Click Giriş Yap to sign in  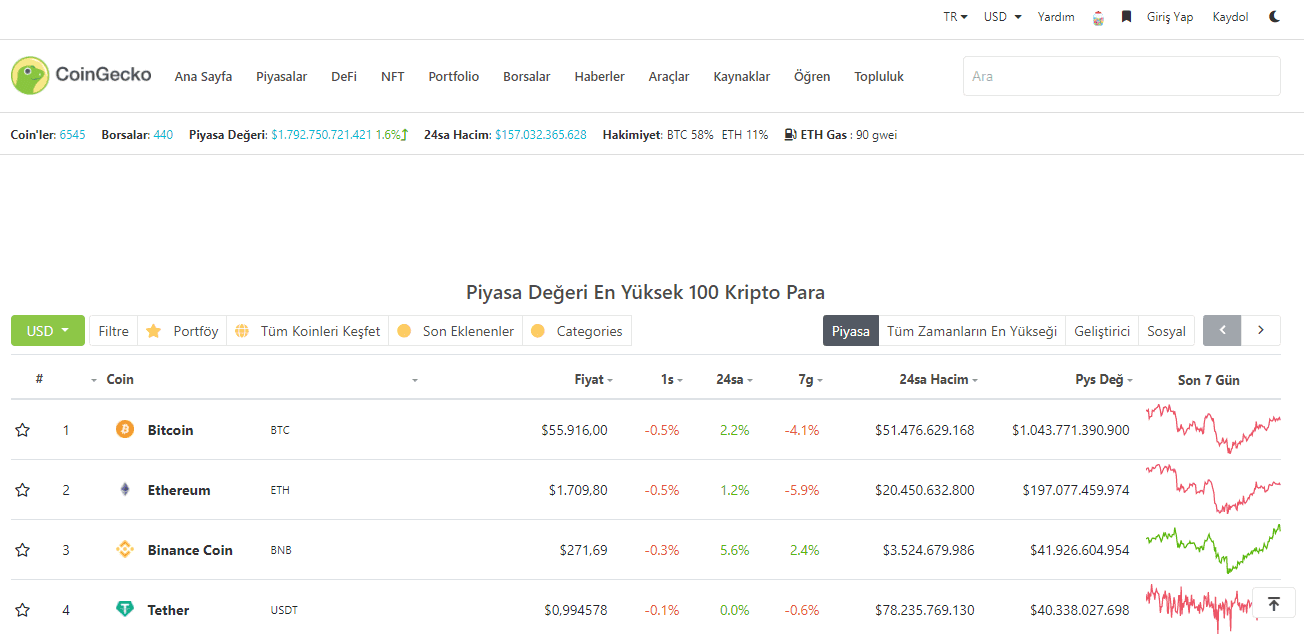(1170, 17)
